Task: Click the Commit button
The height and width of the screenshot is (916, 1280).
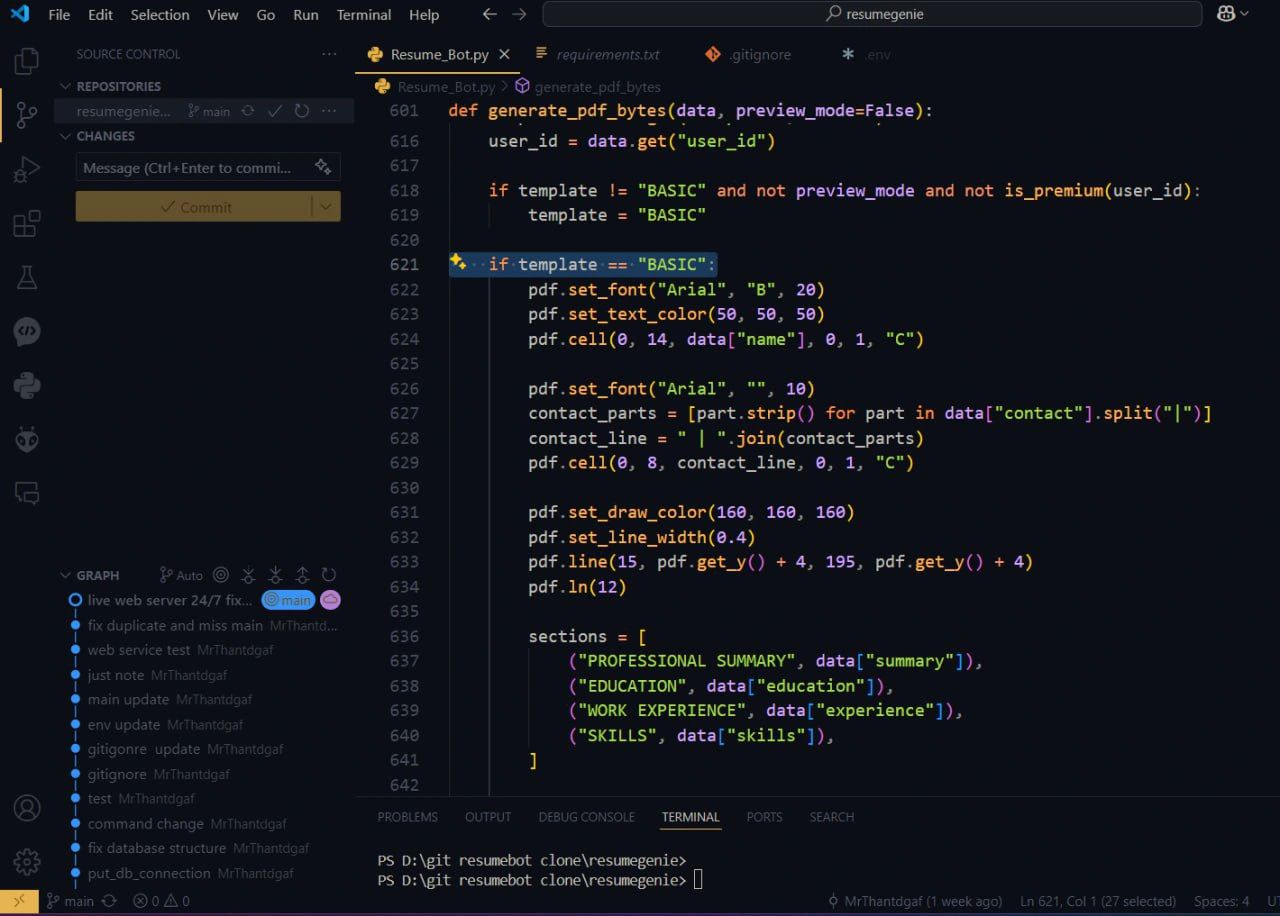Action: pyautogui.click(x=194, y=207)
